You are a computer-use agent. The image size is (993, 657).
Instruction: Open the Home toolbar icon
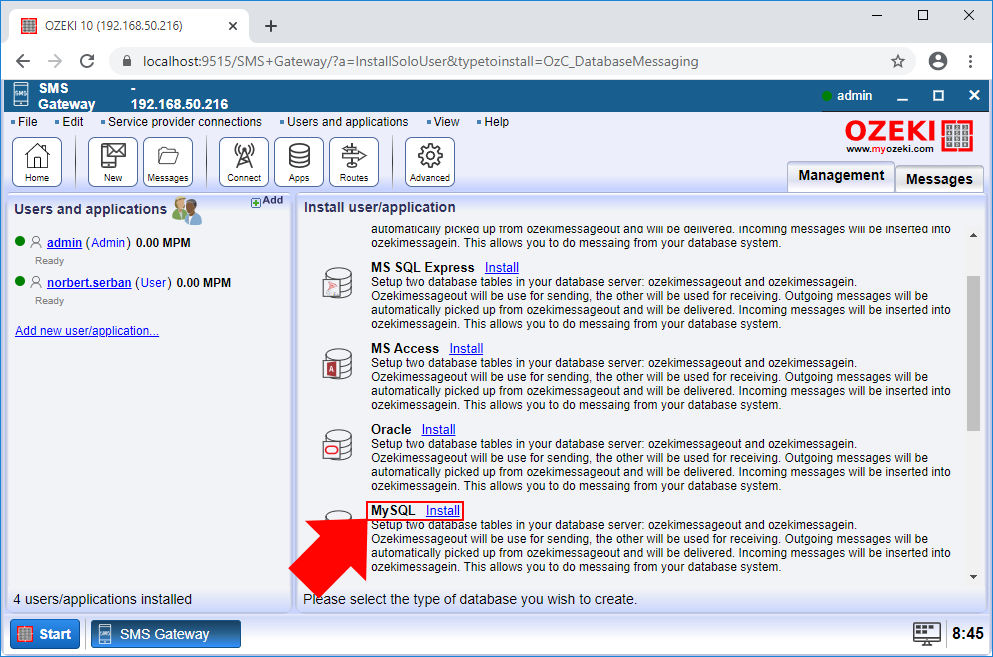(36, 160)
